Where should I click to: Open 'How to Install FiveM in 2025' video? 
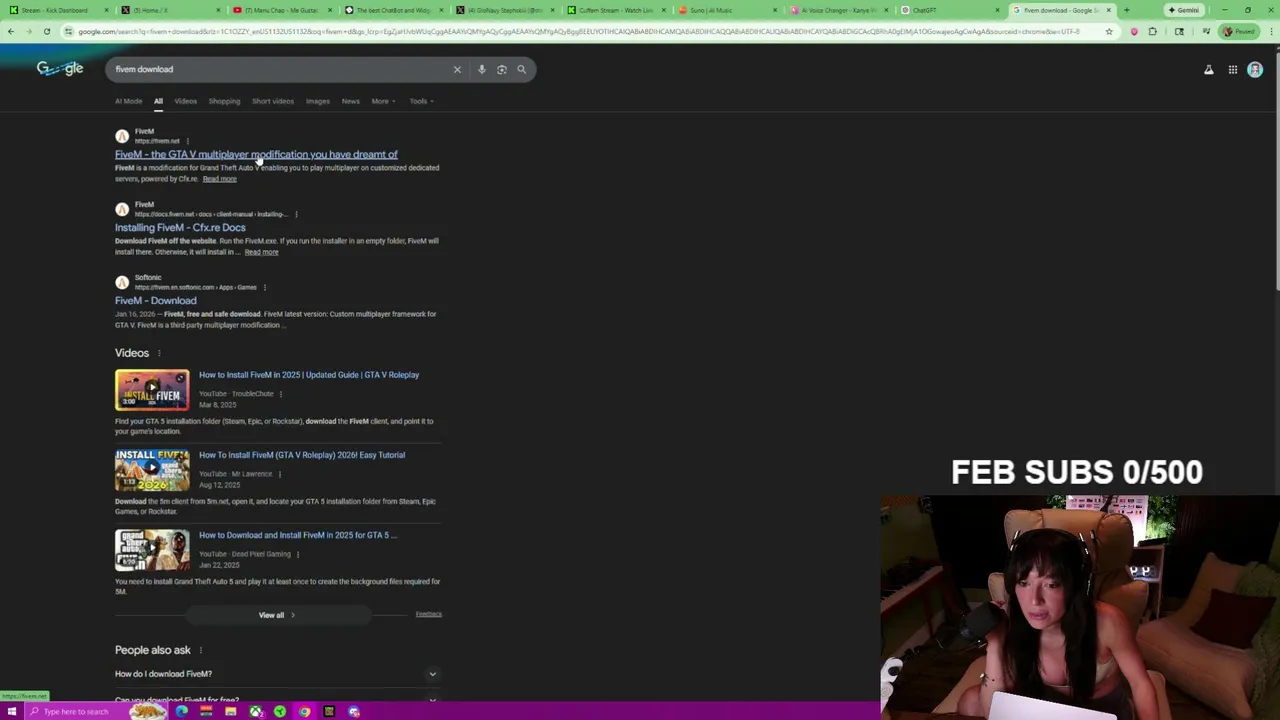point(309,375)
